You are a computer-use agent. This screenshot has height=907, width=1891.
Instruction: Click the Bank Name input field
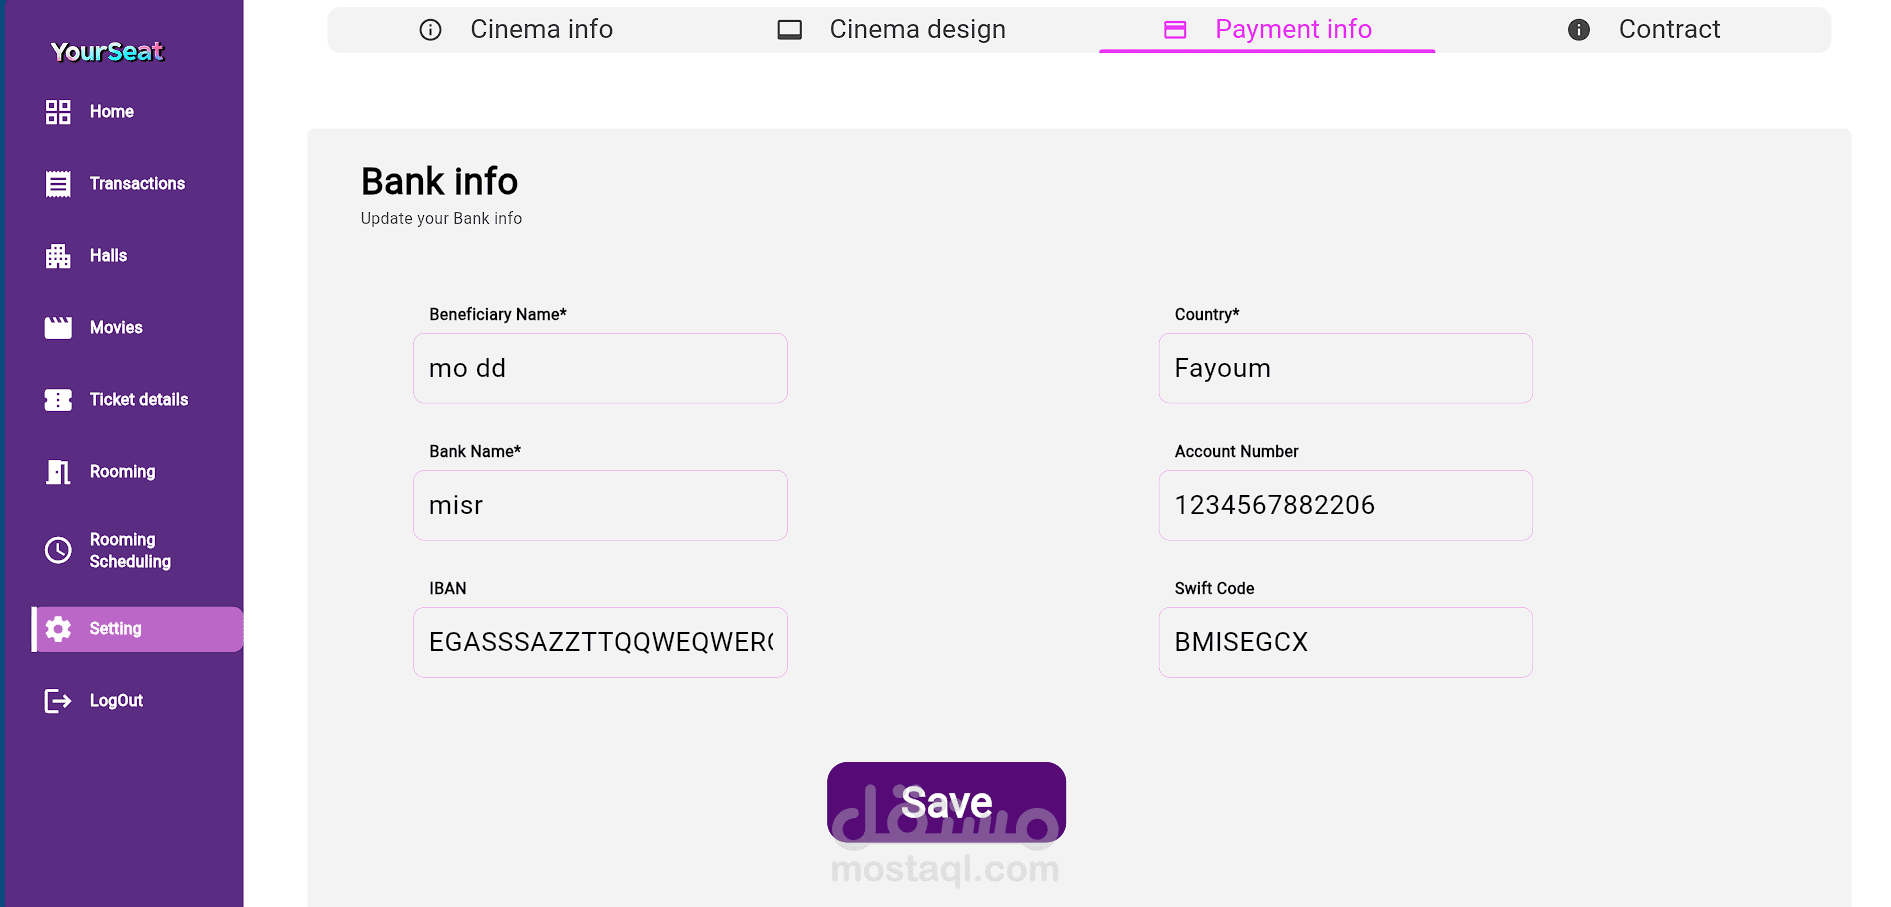(600, 505)
